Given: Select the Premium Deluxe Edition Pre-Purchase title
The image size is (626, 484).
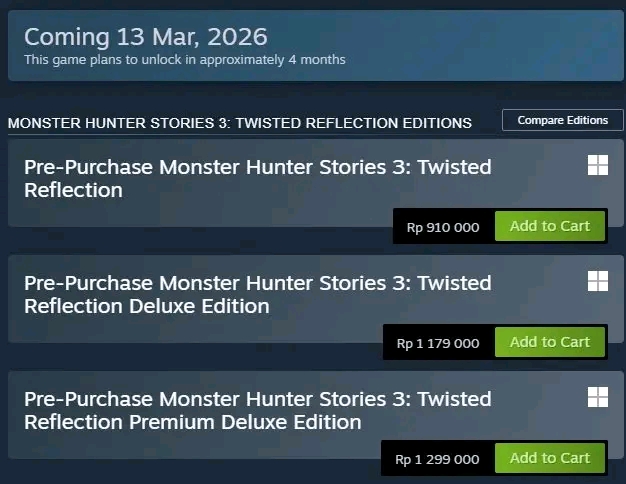Looking at the screenshot, I should coord(257,410).
